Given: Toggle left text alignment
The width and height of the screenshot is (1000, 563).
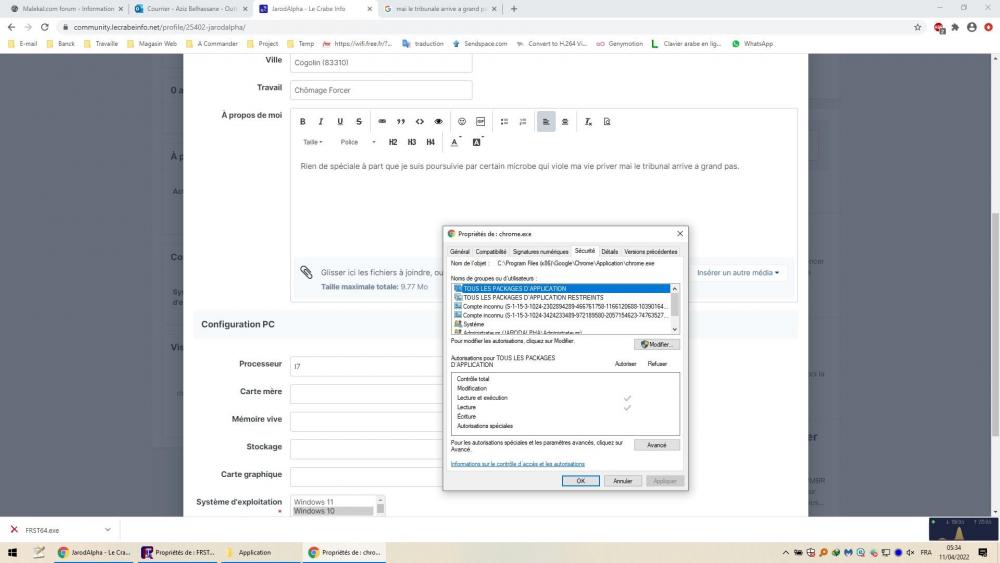Looking at the screenshot, I should [546, 121].
